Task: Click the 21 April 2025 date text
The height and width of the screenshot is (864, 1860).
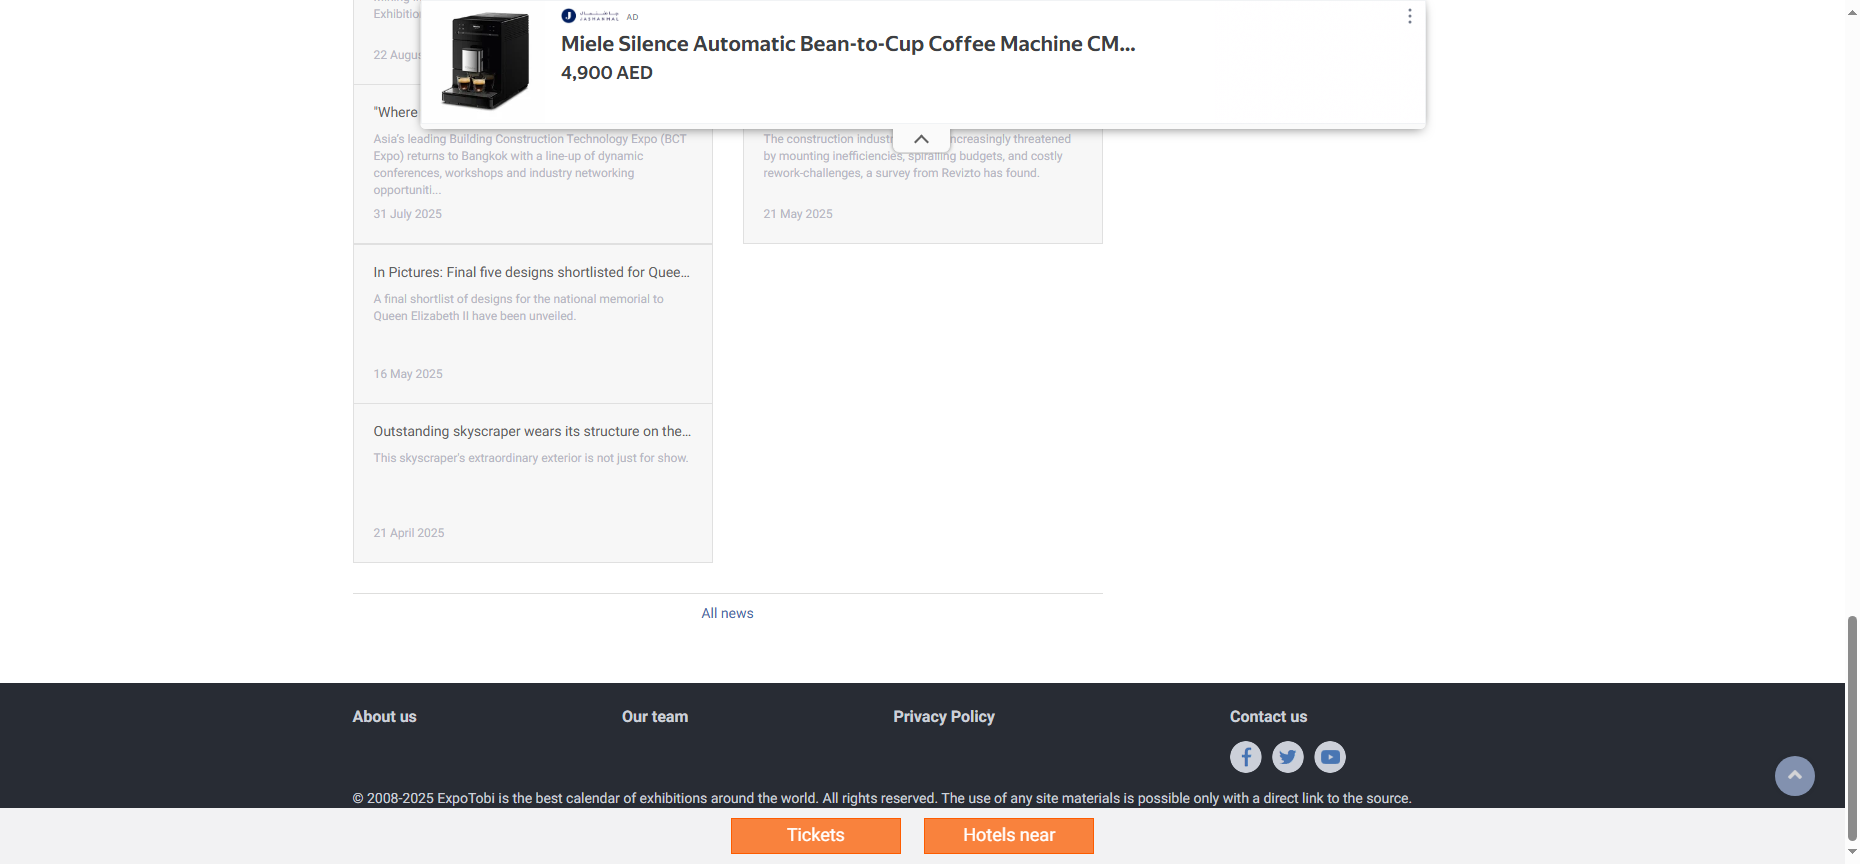Action: [x=409, y=533]
